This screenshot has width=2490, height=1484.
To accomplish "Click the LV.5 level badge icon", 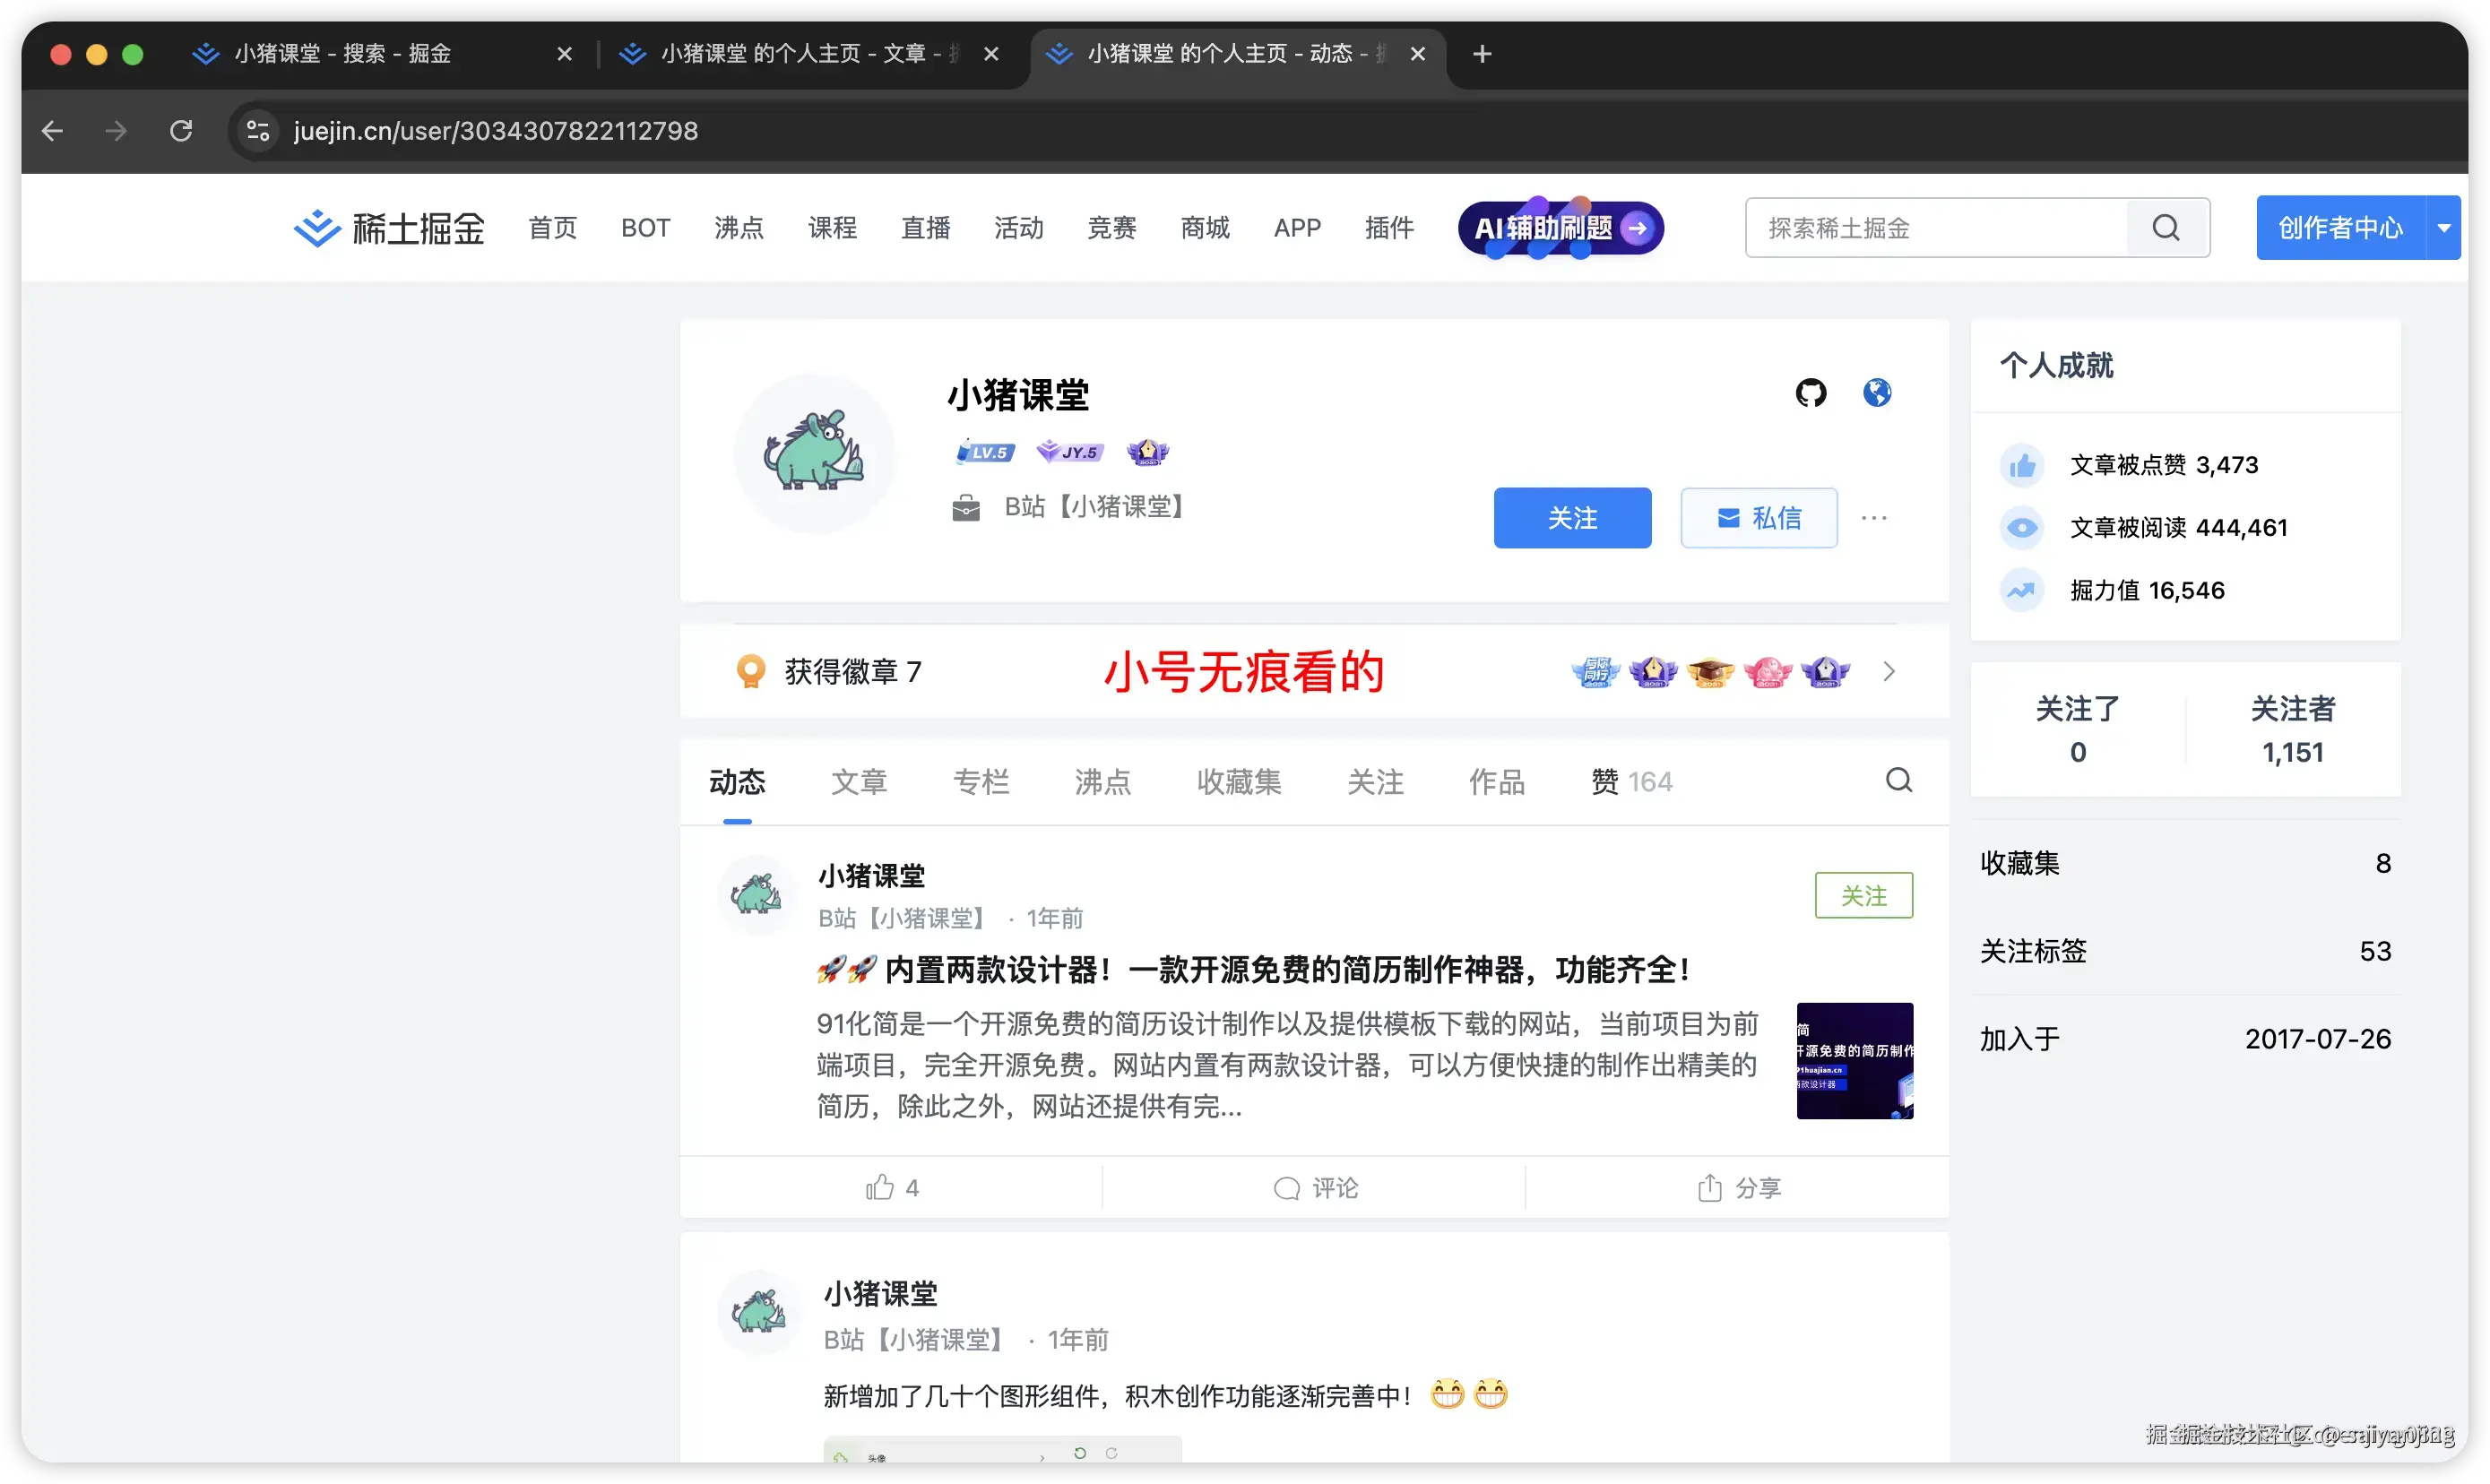I will pyautogui.click(x=984, y=452).
